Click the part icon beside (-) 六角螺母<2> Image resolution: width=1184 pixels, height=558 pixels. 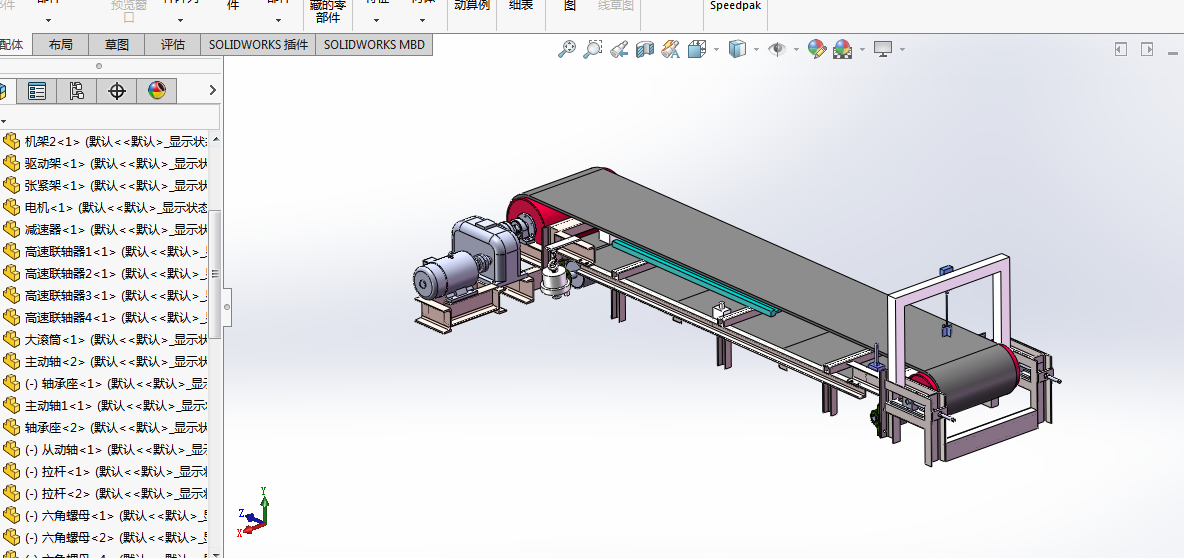click(x=11, y=537)
